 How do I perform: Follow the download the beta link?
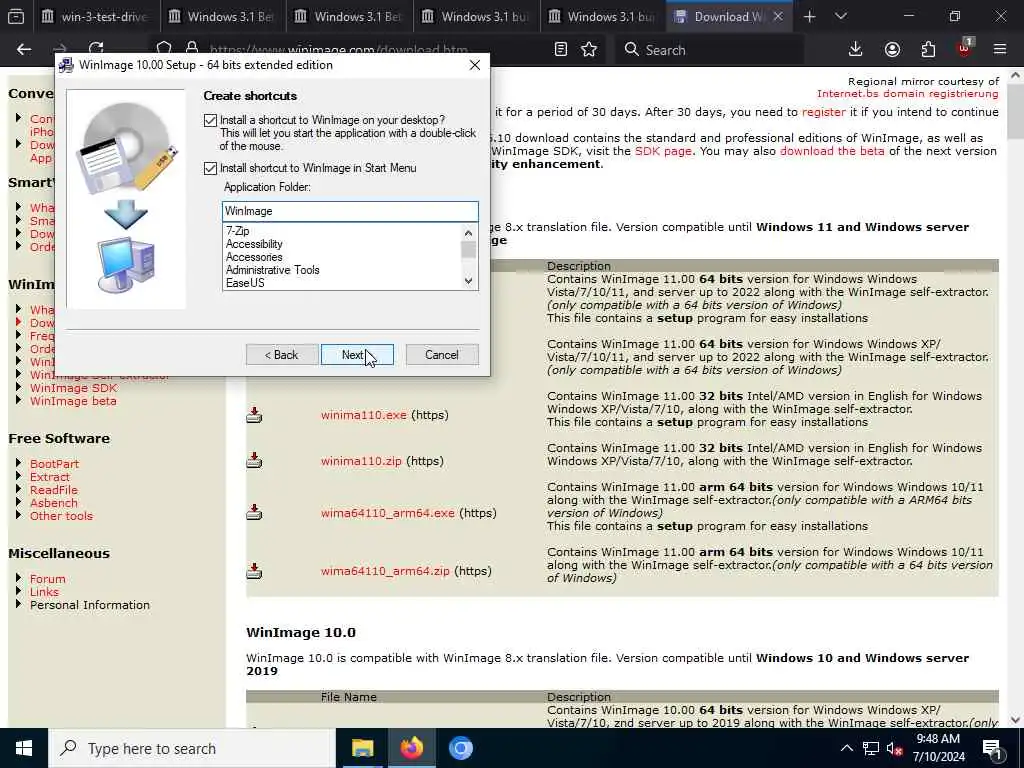[832, 151]
